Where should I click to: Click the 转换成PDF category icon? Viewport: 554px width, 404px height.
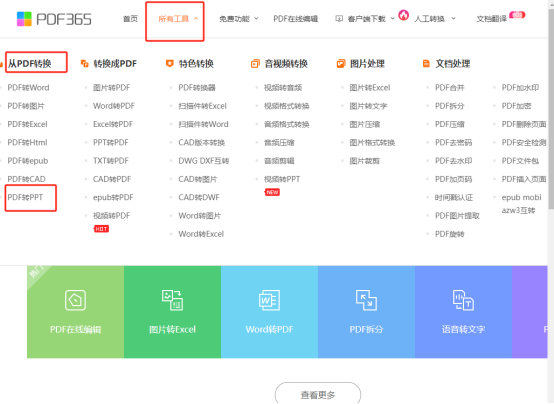point(84,64)
